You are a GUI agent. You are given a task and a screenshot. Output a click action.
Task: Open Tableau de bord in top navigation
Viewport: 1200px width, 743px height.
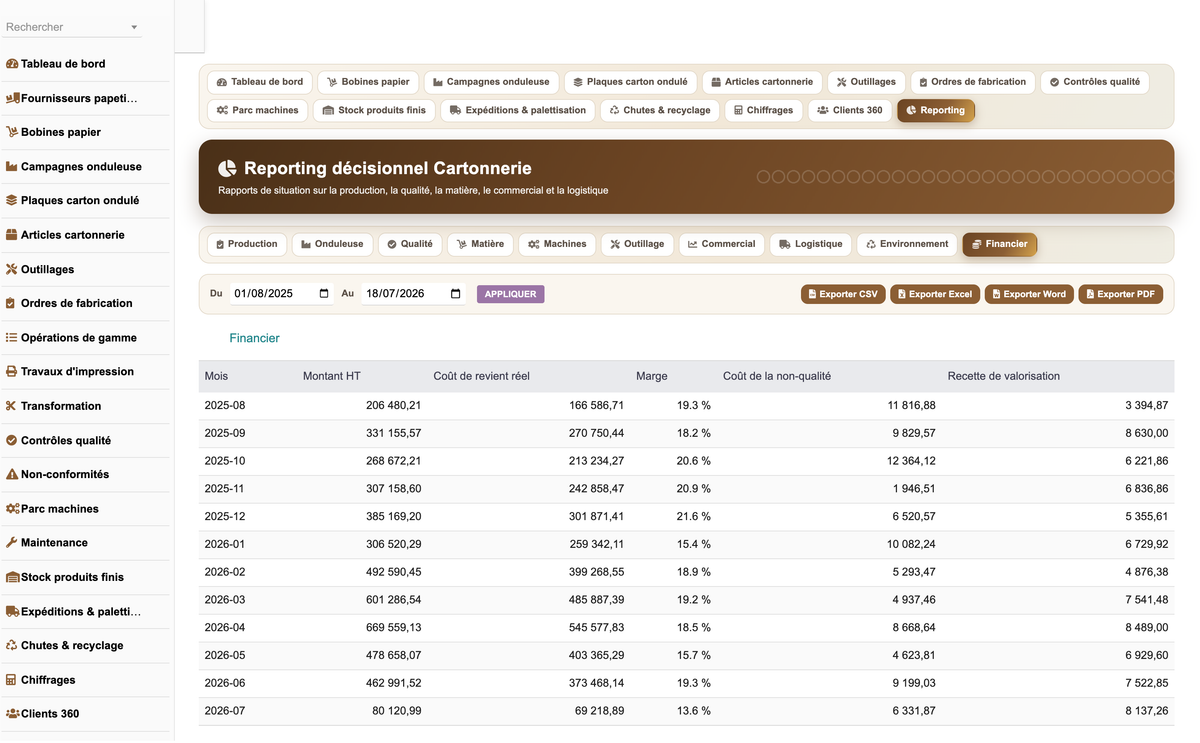260,82
